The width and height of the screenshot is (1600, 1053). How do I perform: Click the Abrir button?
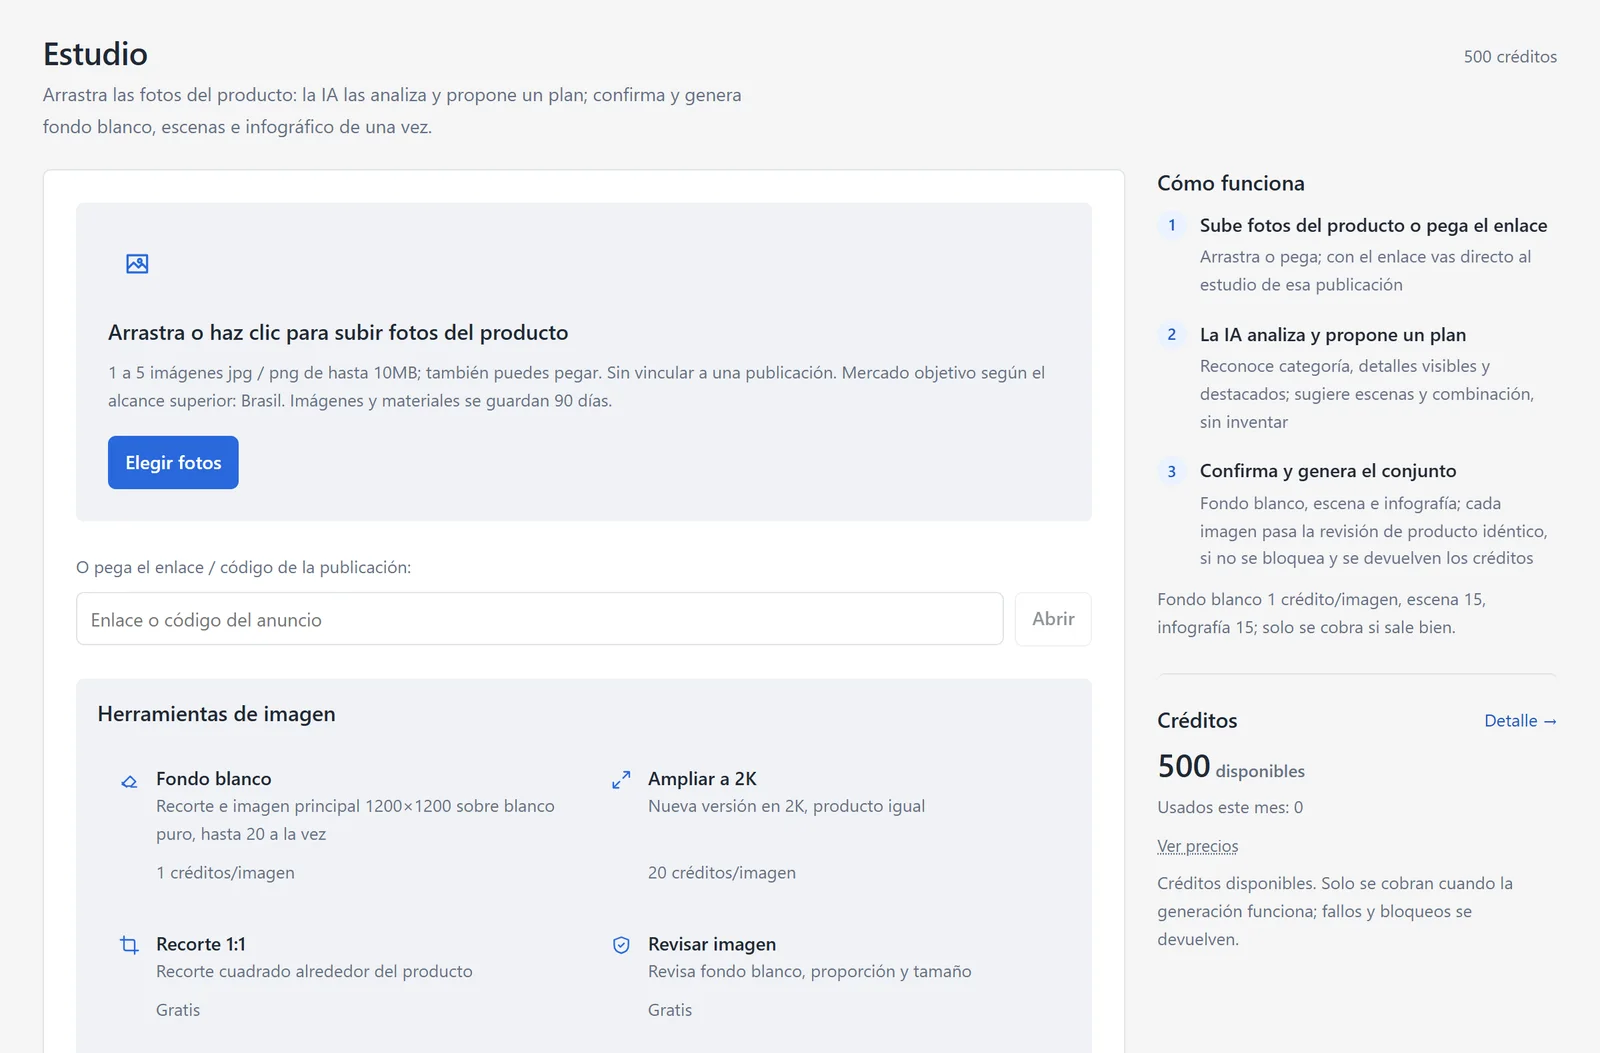1053,619
